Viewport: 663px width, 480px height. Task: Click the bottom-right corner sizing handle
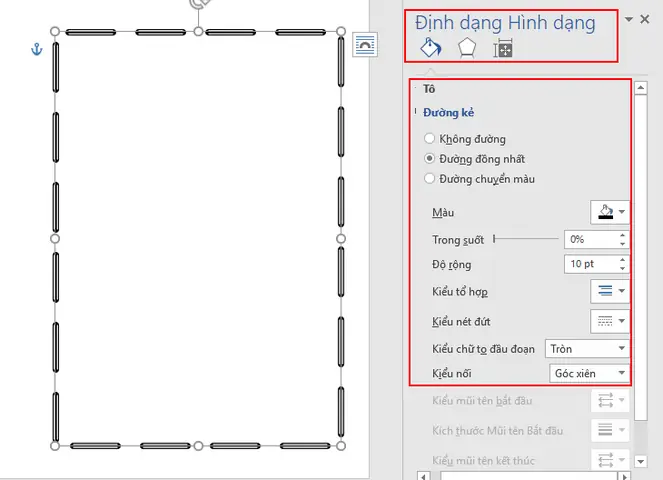[341, 446]
